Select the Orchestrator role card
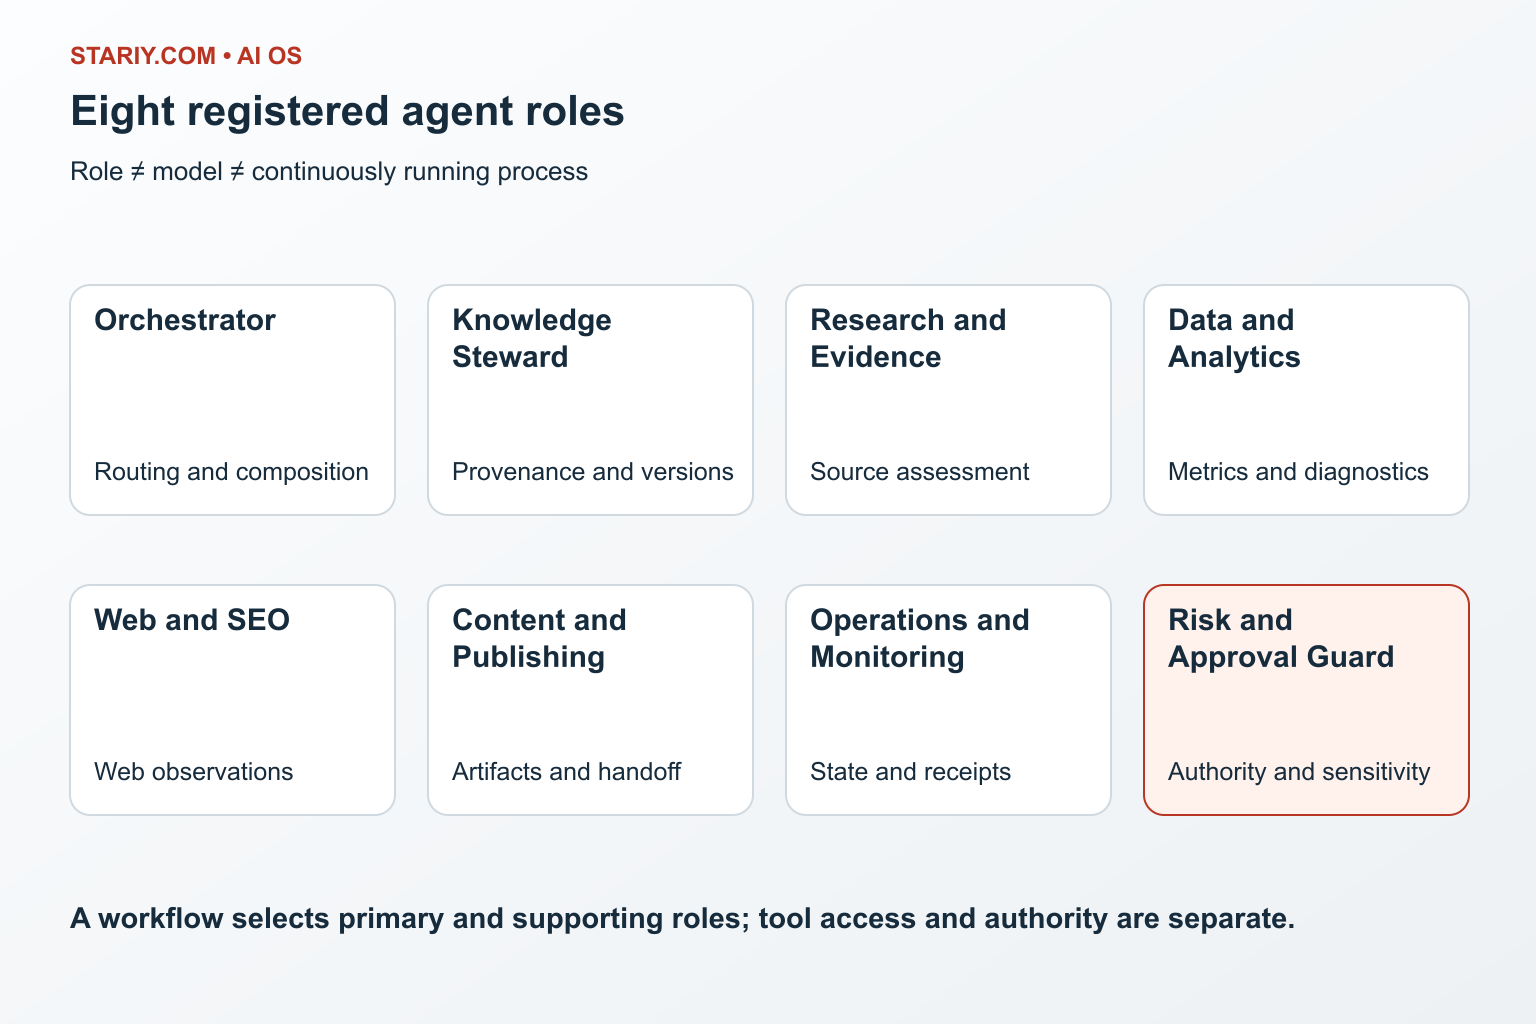This screenshot has height=1024, width=1536. [x=232, y=400]
